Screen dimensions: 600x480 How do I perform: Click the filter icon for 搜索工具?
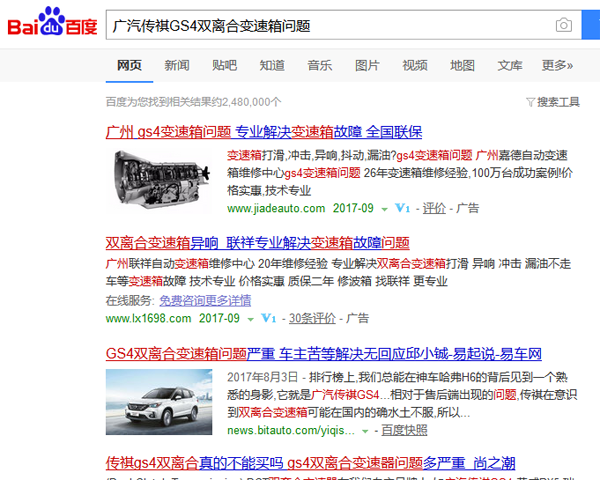tap(530, 102)
